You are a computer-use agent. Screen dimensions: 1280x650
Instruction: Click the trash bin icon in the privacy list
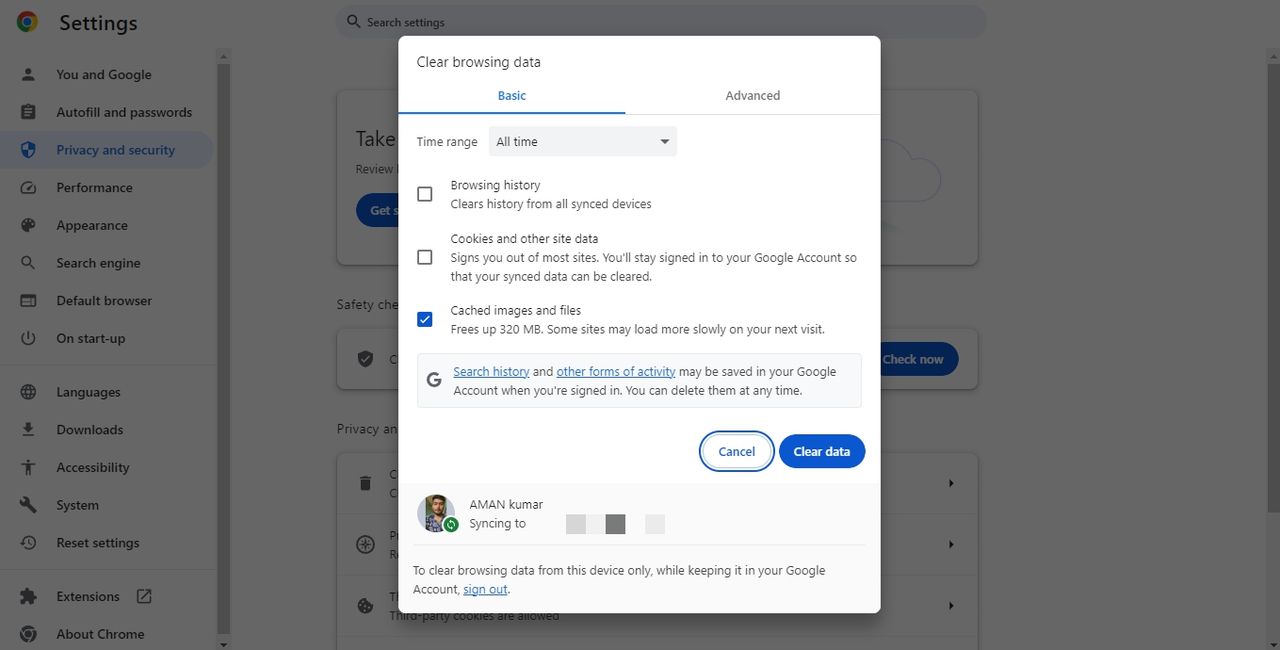tap(366, 483)
